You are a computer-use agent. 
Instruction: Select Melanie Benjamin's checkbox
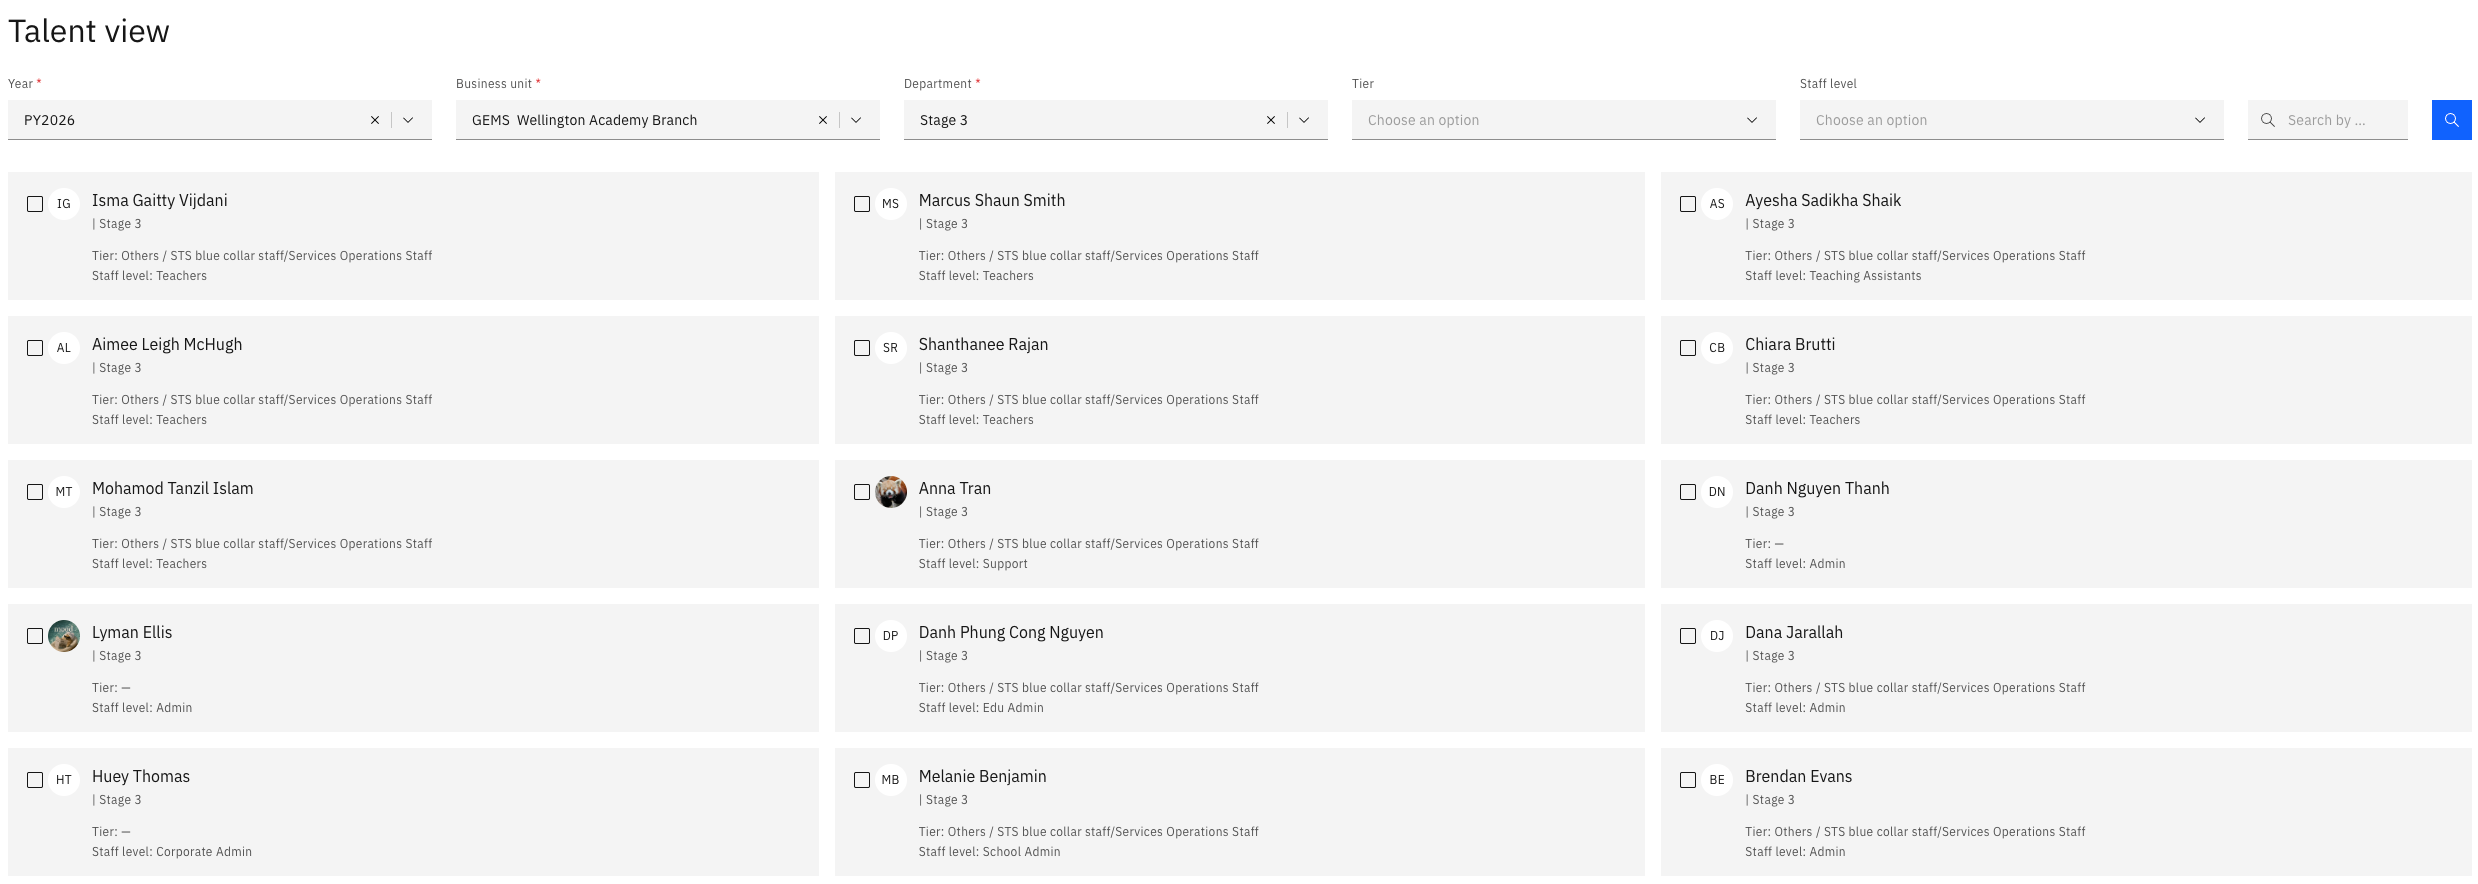tap(862, 780)
